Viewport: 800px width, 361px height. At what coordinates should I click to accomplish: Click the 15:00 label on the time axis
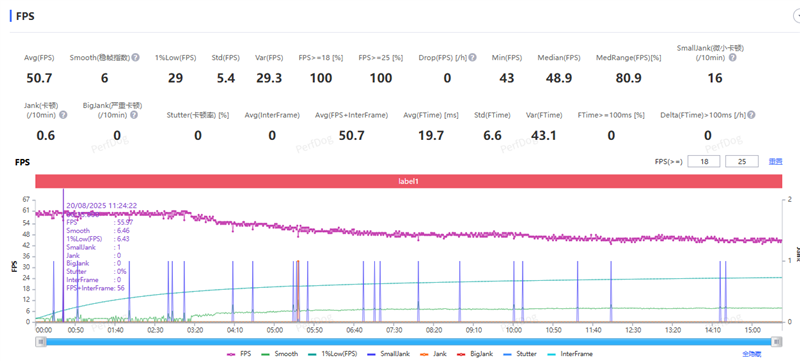tap(753, 330)
